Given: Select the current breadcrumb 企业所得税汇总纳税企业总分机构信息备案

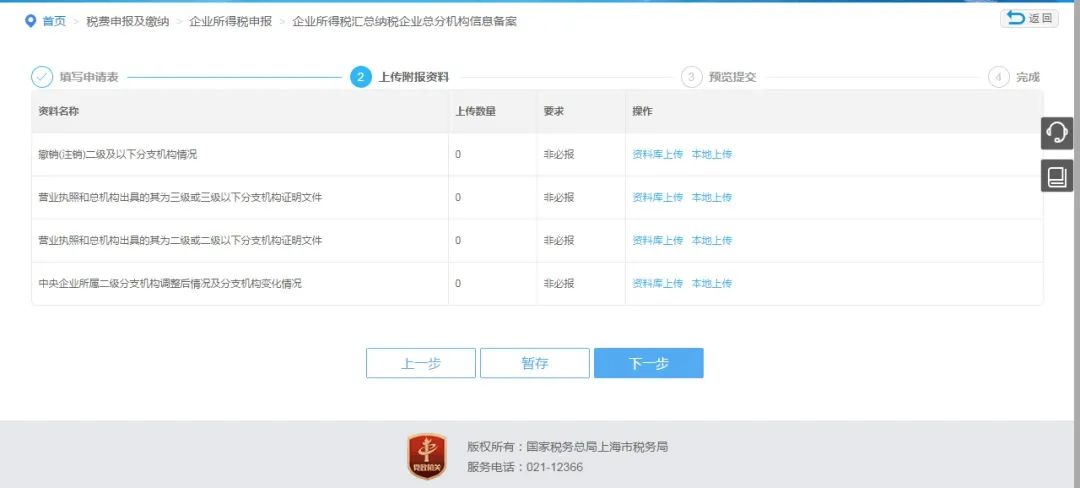Looking at the screenshot, I should [404, 21].
